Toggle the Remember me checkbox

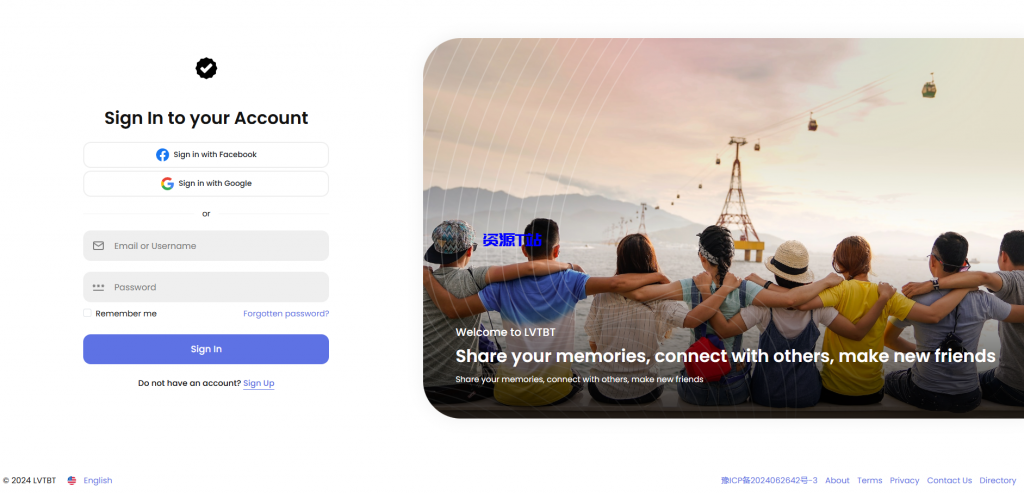coord(87,313)
